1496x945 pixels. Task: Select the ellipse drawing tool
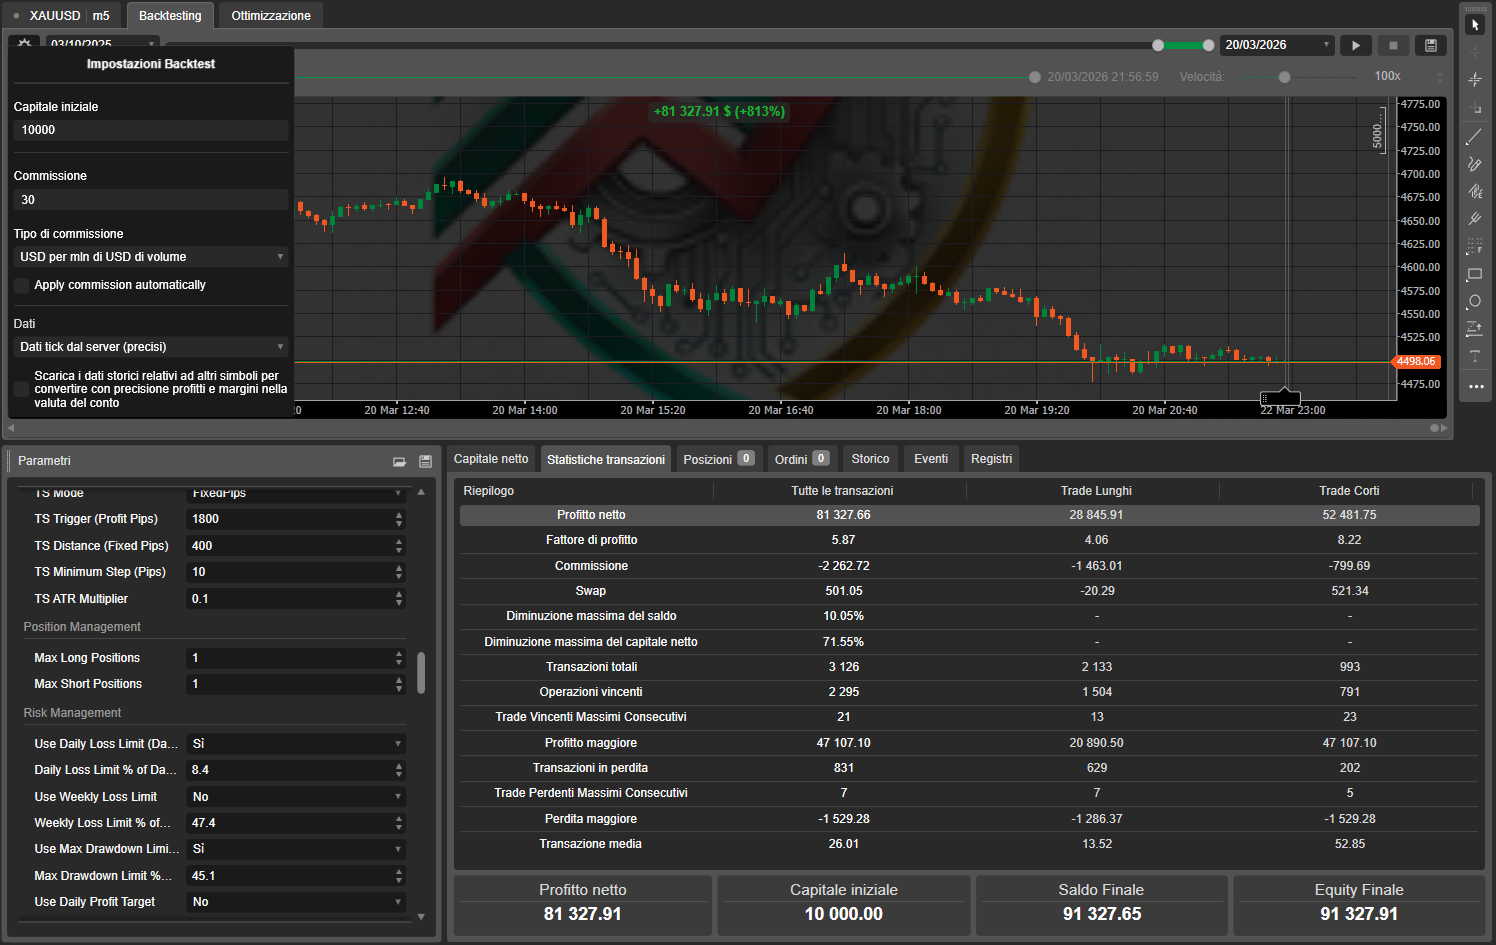[1475, 301]
